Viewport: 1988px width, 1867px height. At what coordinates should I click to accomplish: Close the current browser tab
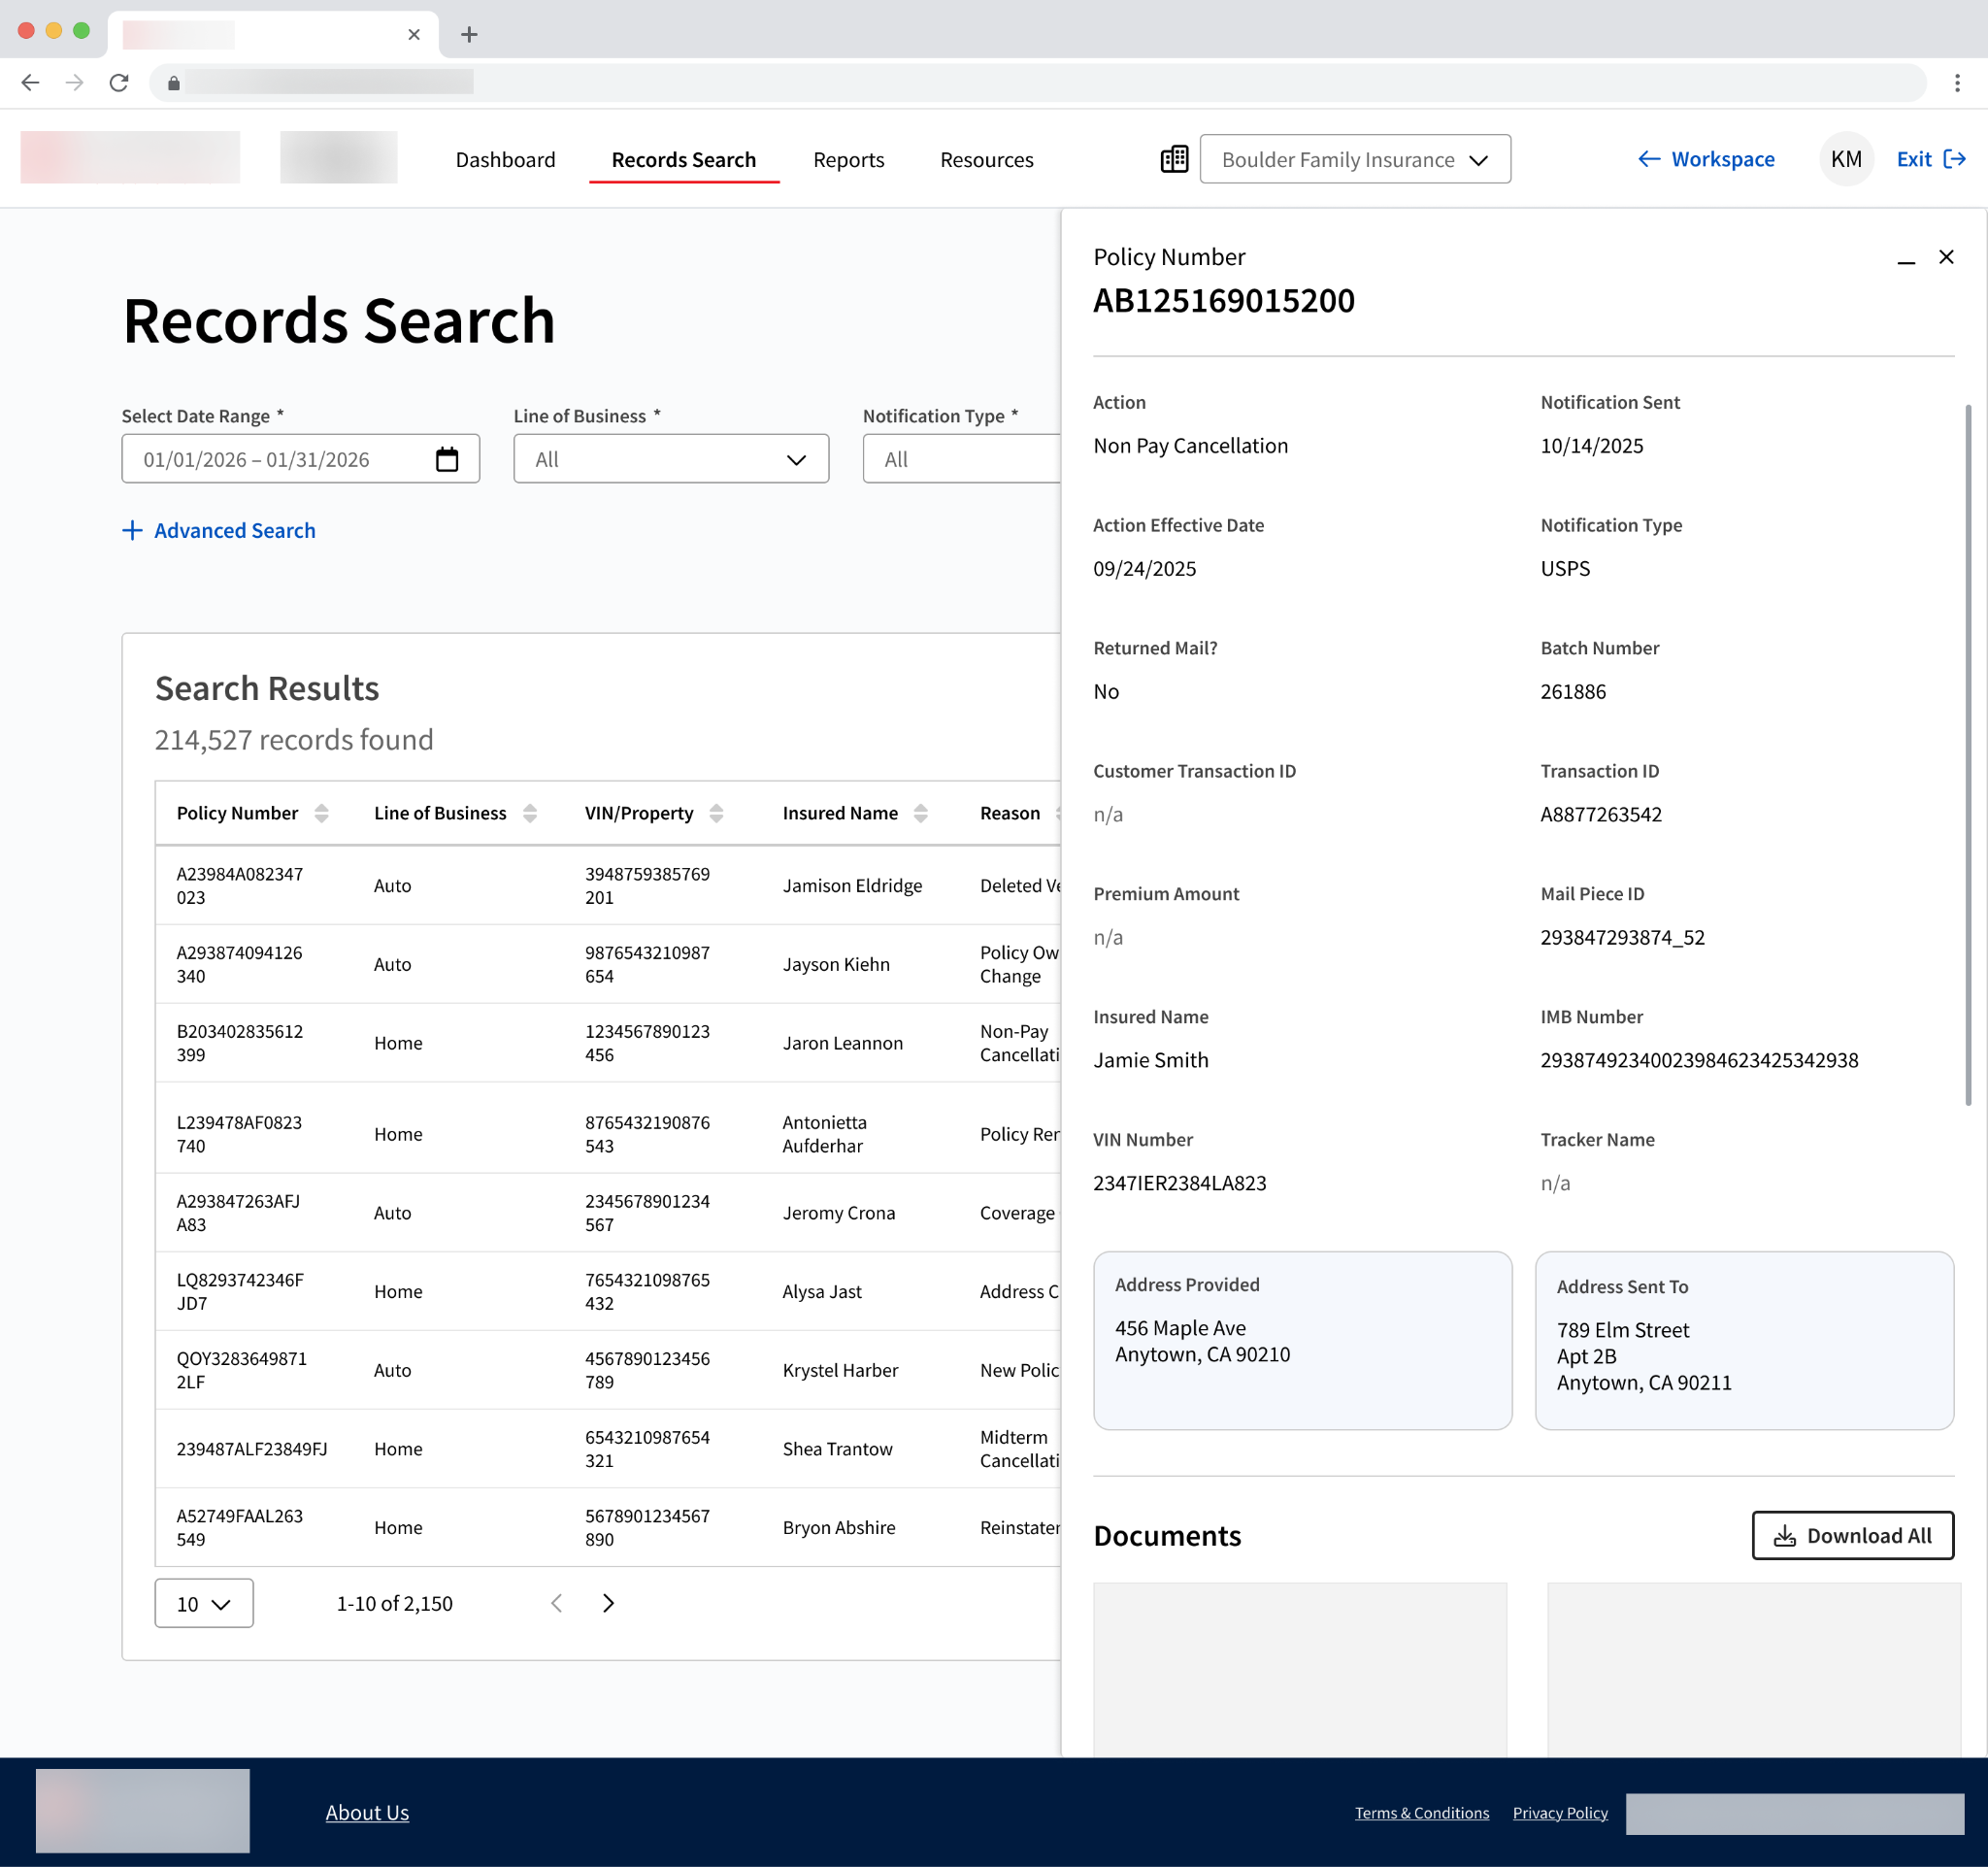[414, 35]
